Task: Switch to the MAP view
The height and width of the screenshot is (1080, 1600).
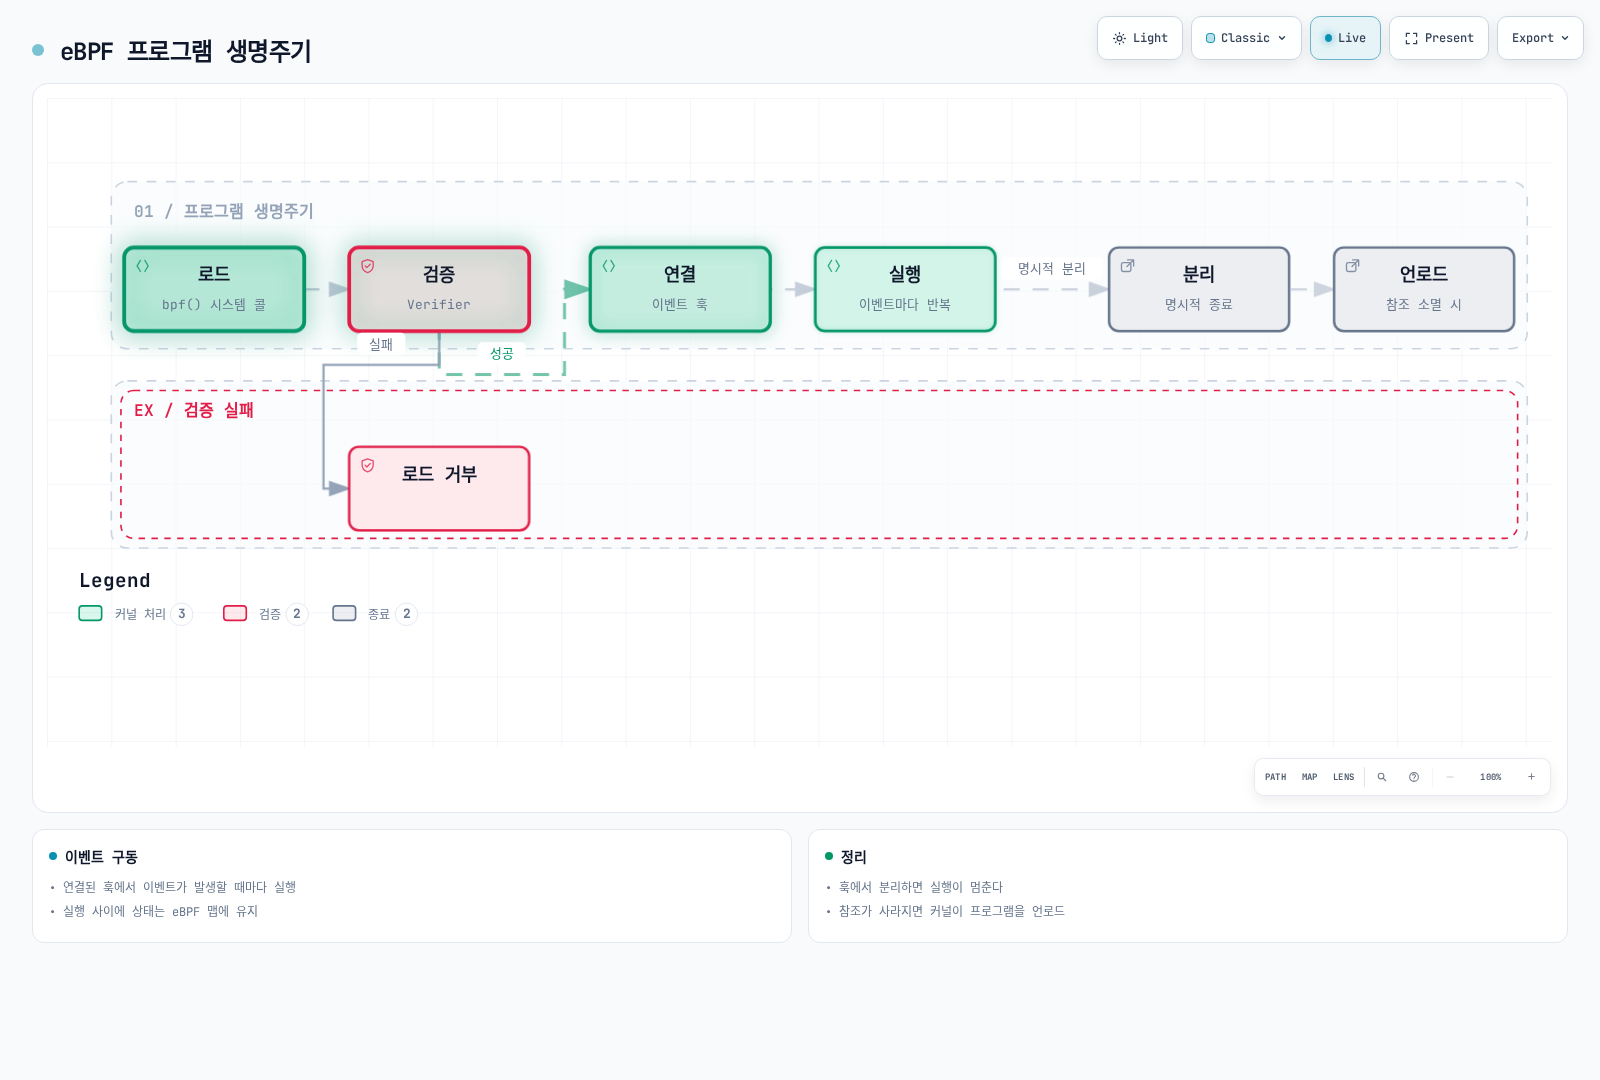Action: pos(1310,777)
